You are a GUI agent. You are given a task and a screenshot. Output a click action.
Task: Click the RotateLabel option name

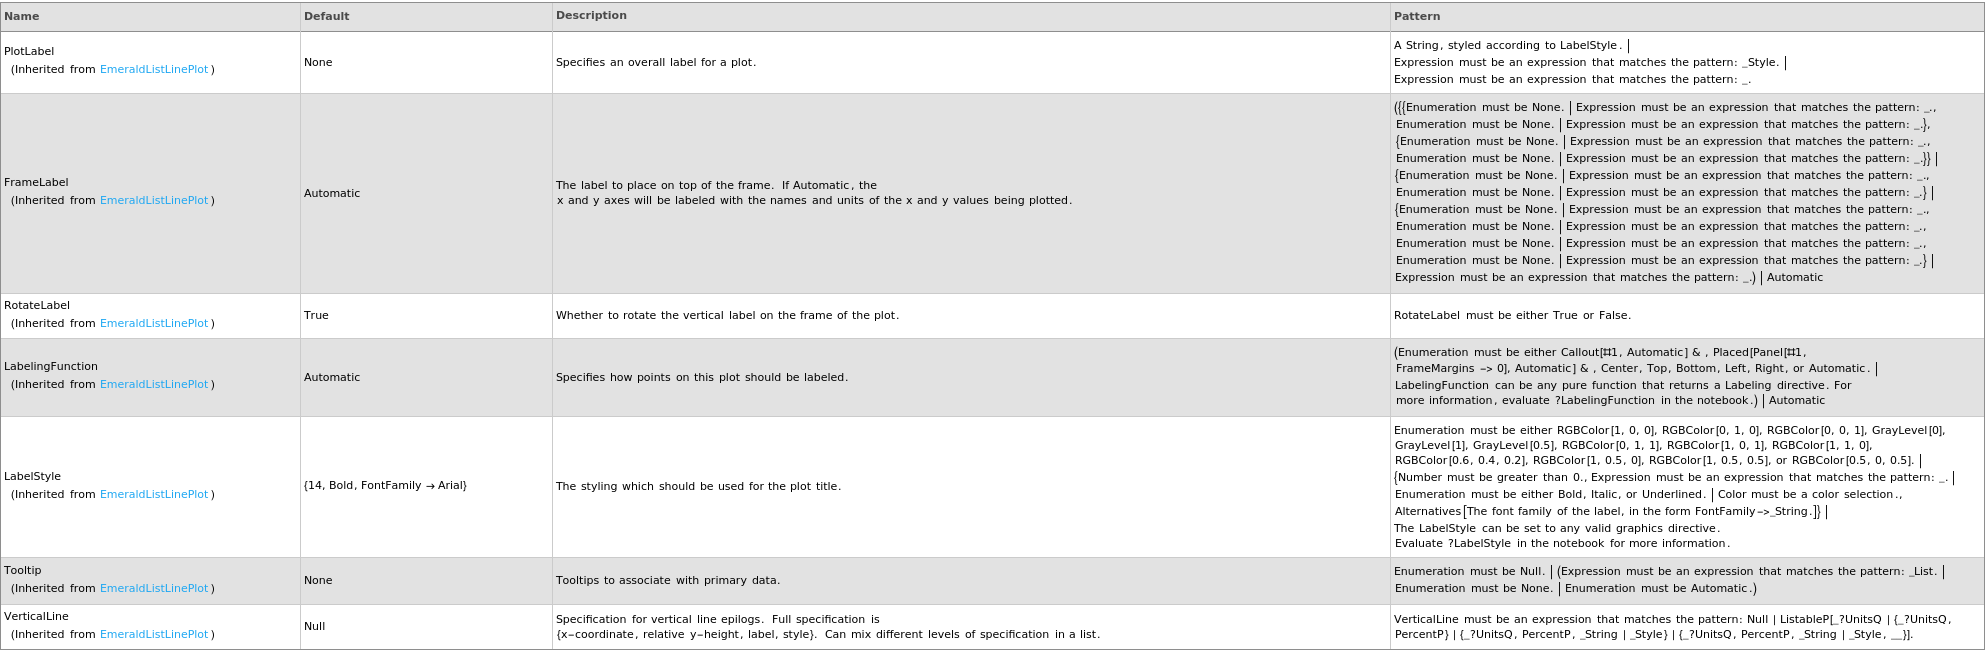click(x=37, y=306)
